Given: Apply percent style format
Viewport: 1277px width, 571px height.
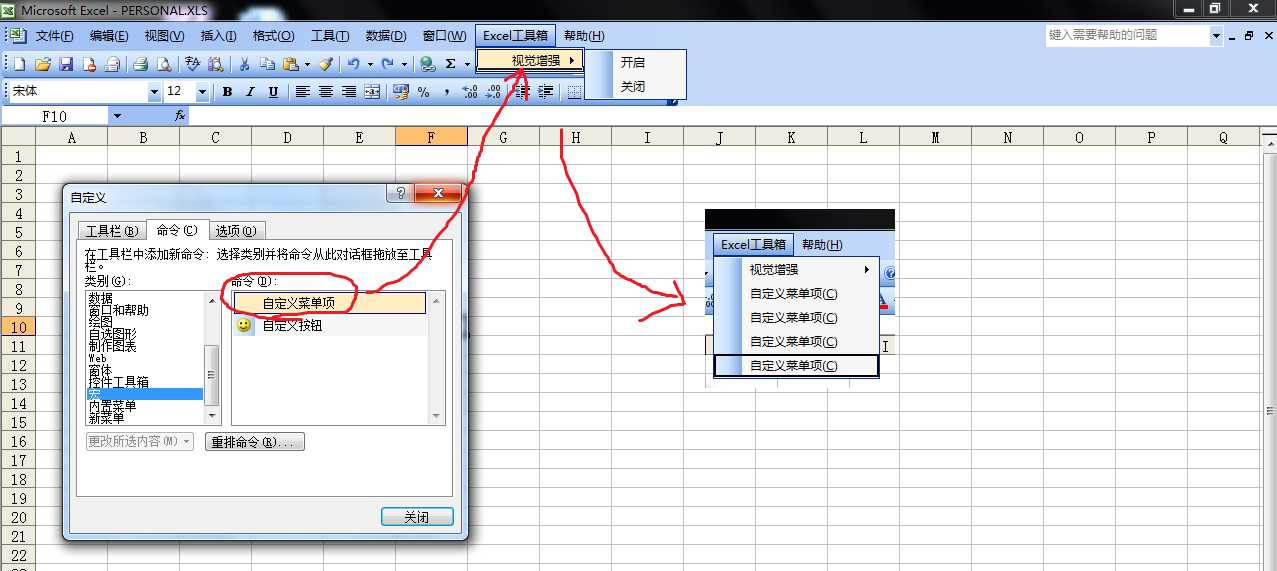Looking at the screenshot, I should point(424,92).
